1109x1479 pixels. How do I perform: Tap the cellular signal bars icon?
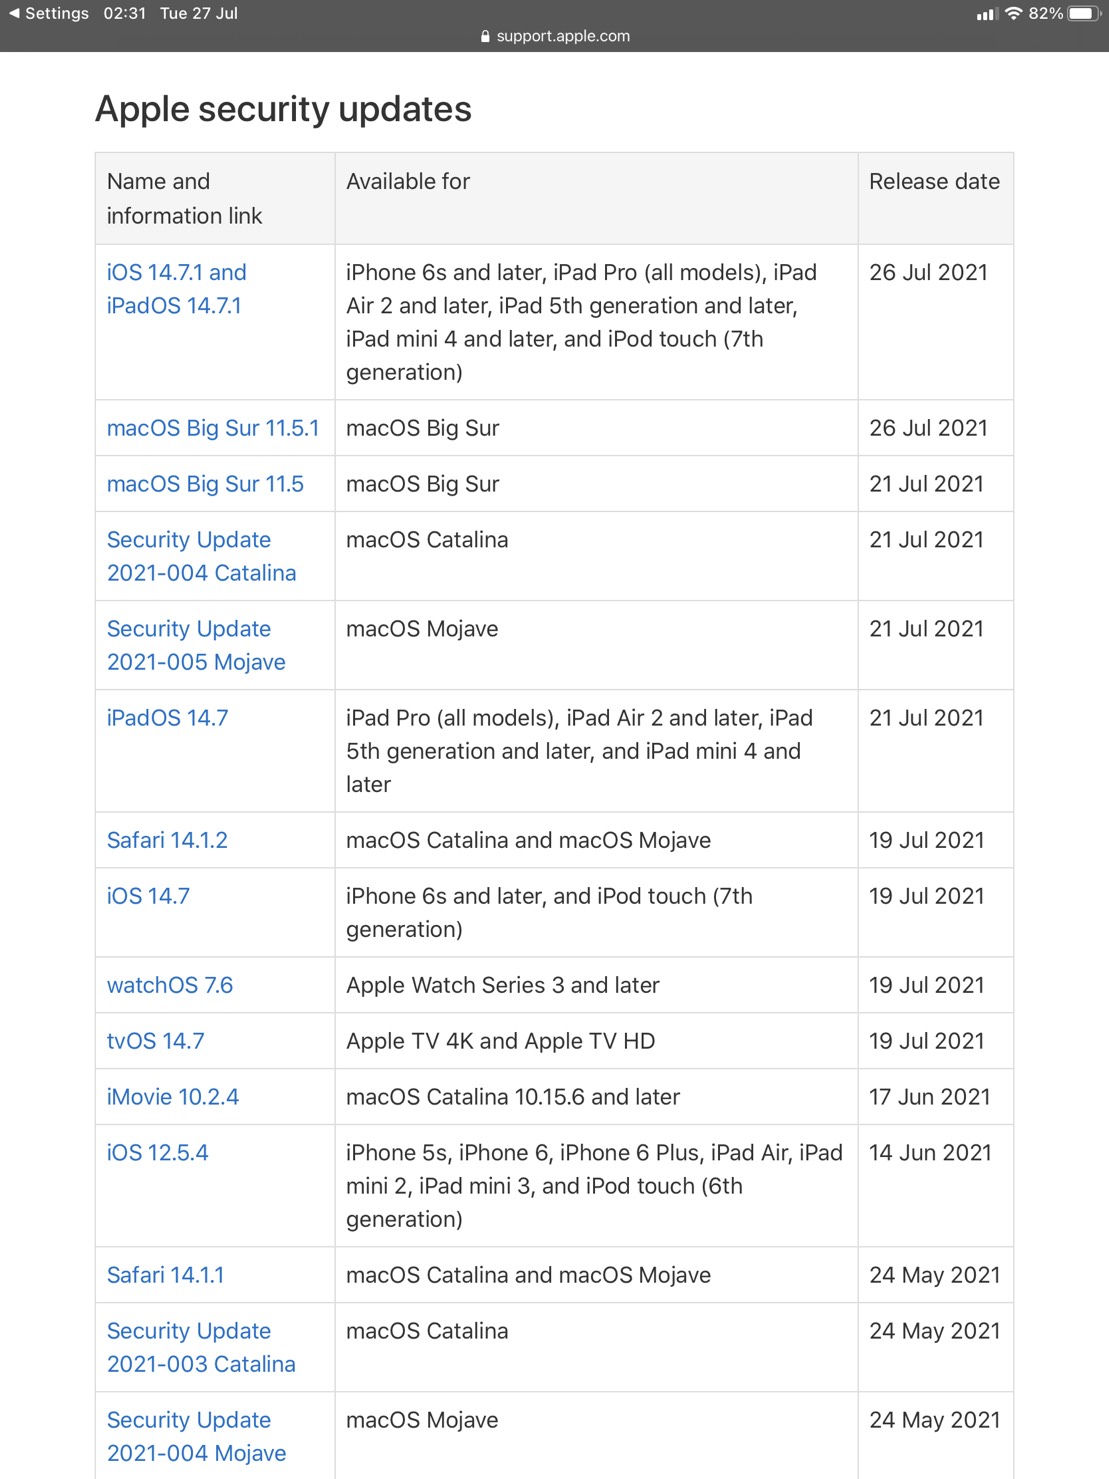986,14
